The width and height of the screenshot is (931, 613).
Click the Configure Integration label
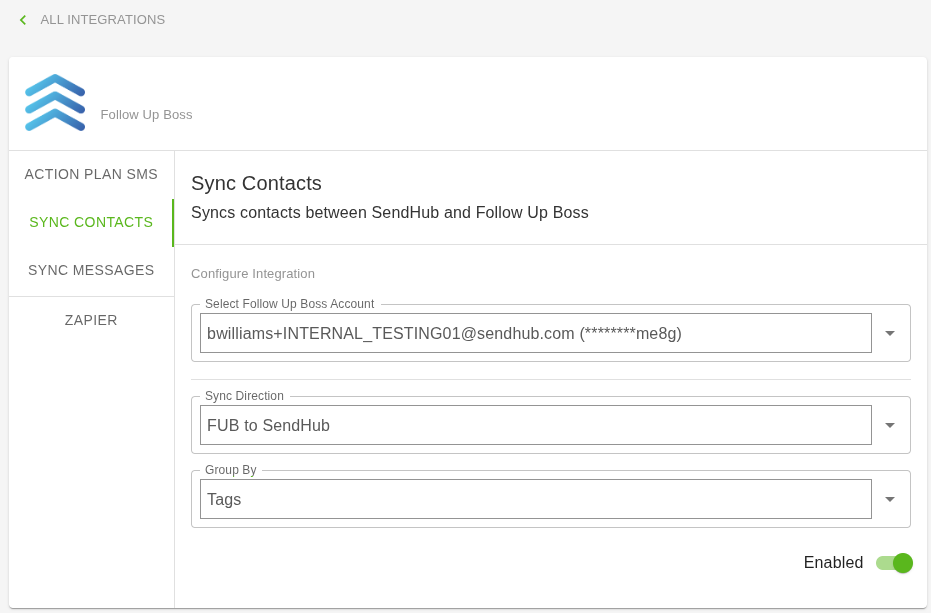pyautogui.click(x=253, y=274)
